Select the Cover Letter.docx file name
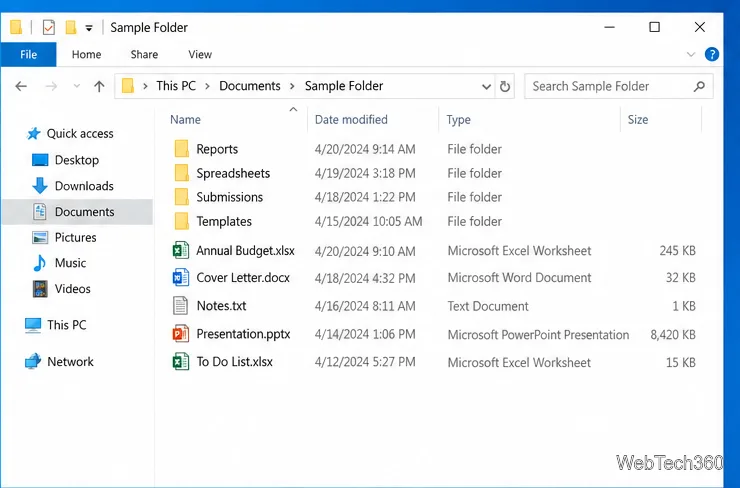740x488 pixels. coord(243,278)
